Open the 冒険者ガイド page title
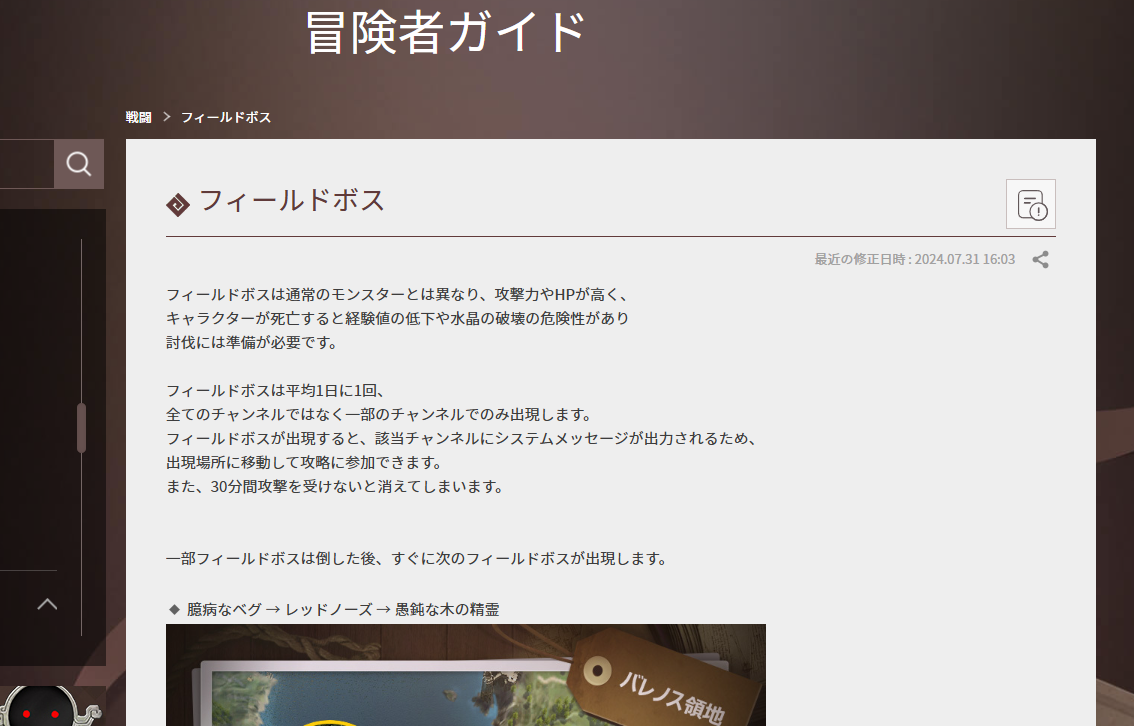 pos(445,33)
